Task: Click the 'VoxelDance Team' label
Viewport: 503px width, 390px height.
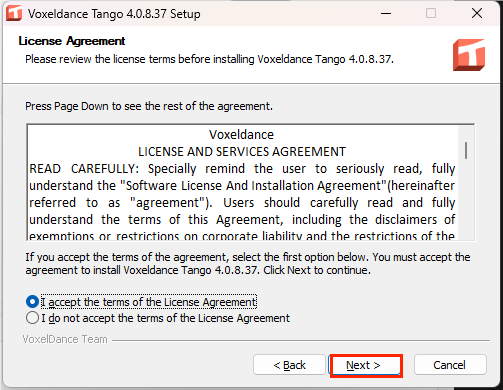Action: coord(65,339)
